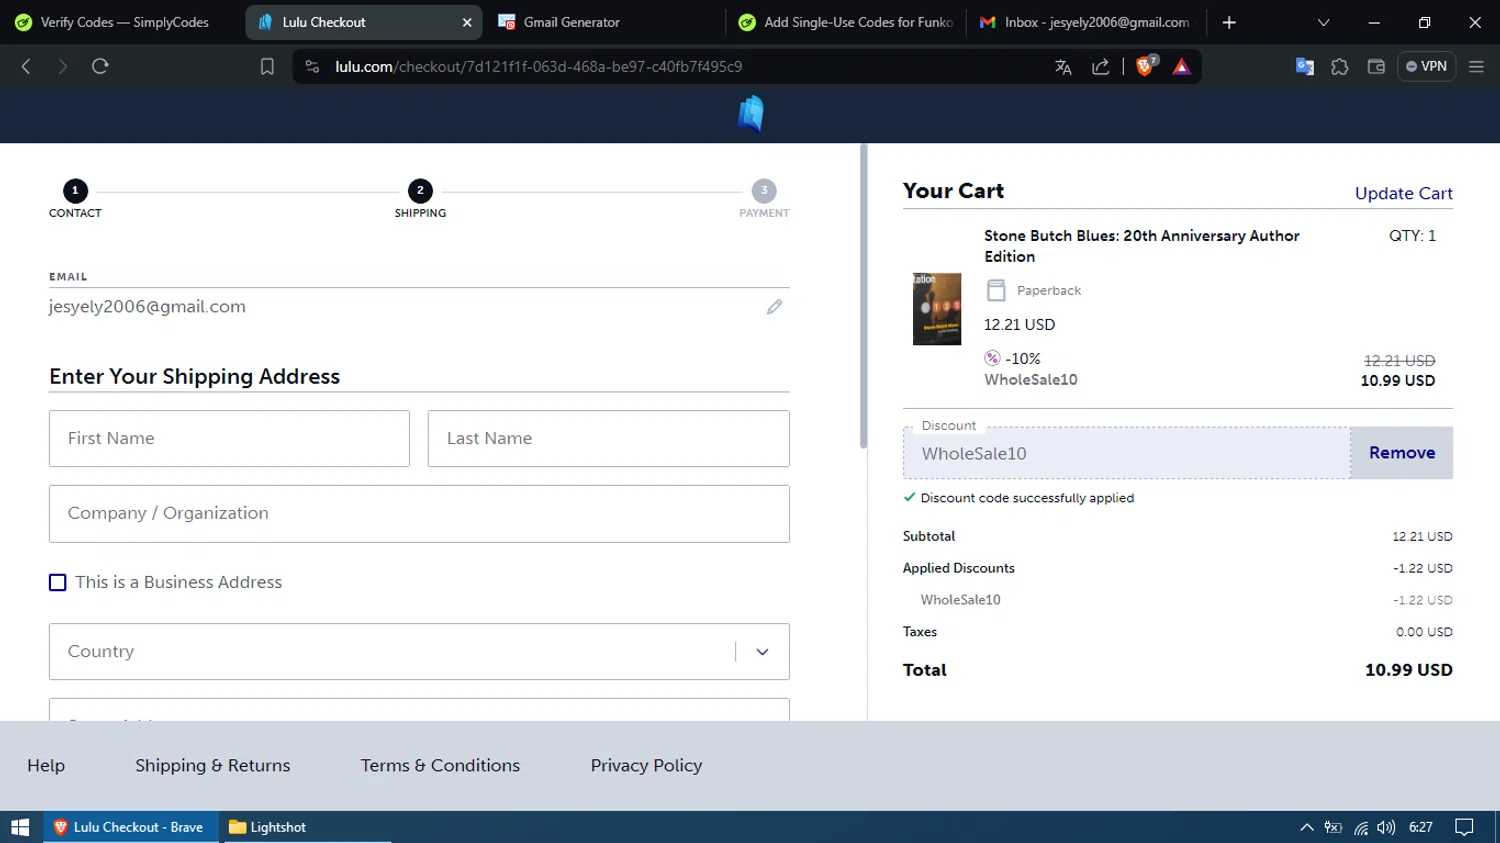Viewport: 1500px width, 843px height.
Task: Focus the First Name field
Action: (x=229, y=438)
